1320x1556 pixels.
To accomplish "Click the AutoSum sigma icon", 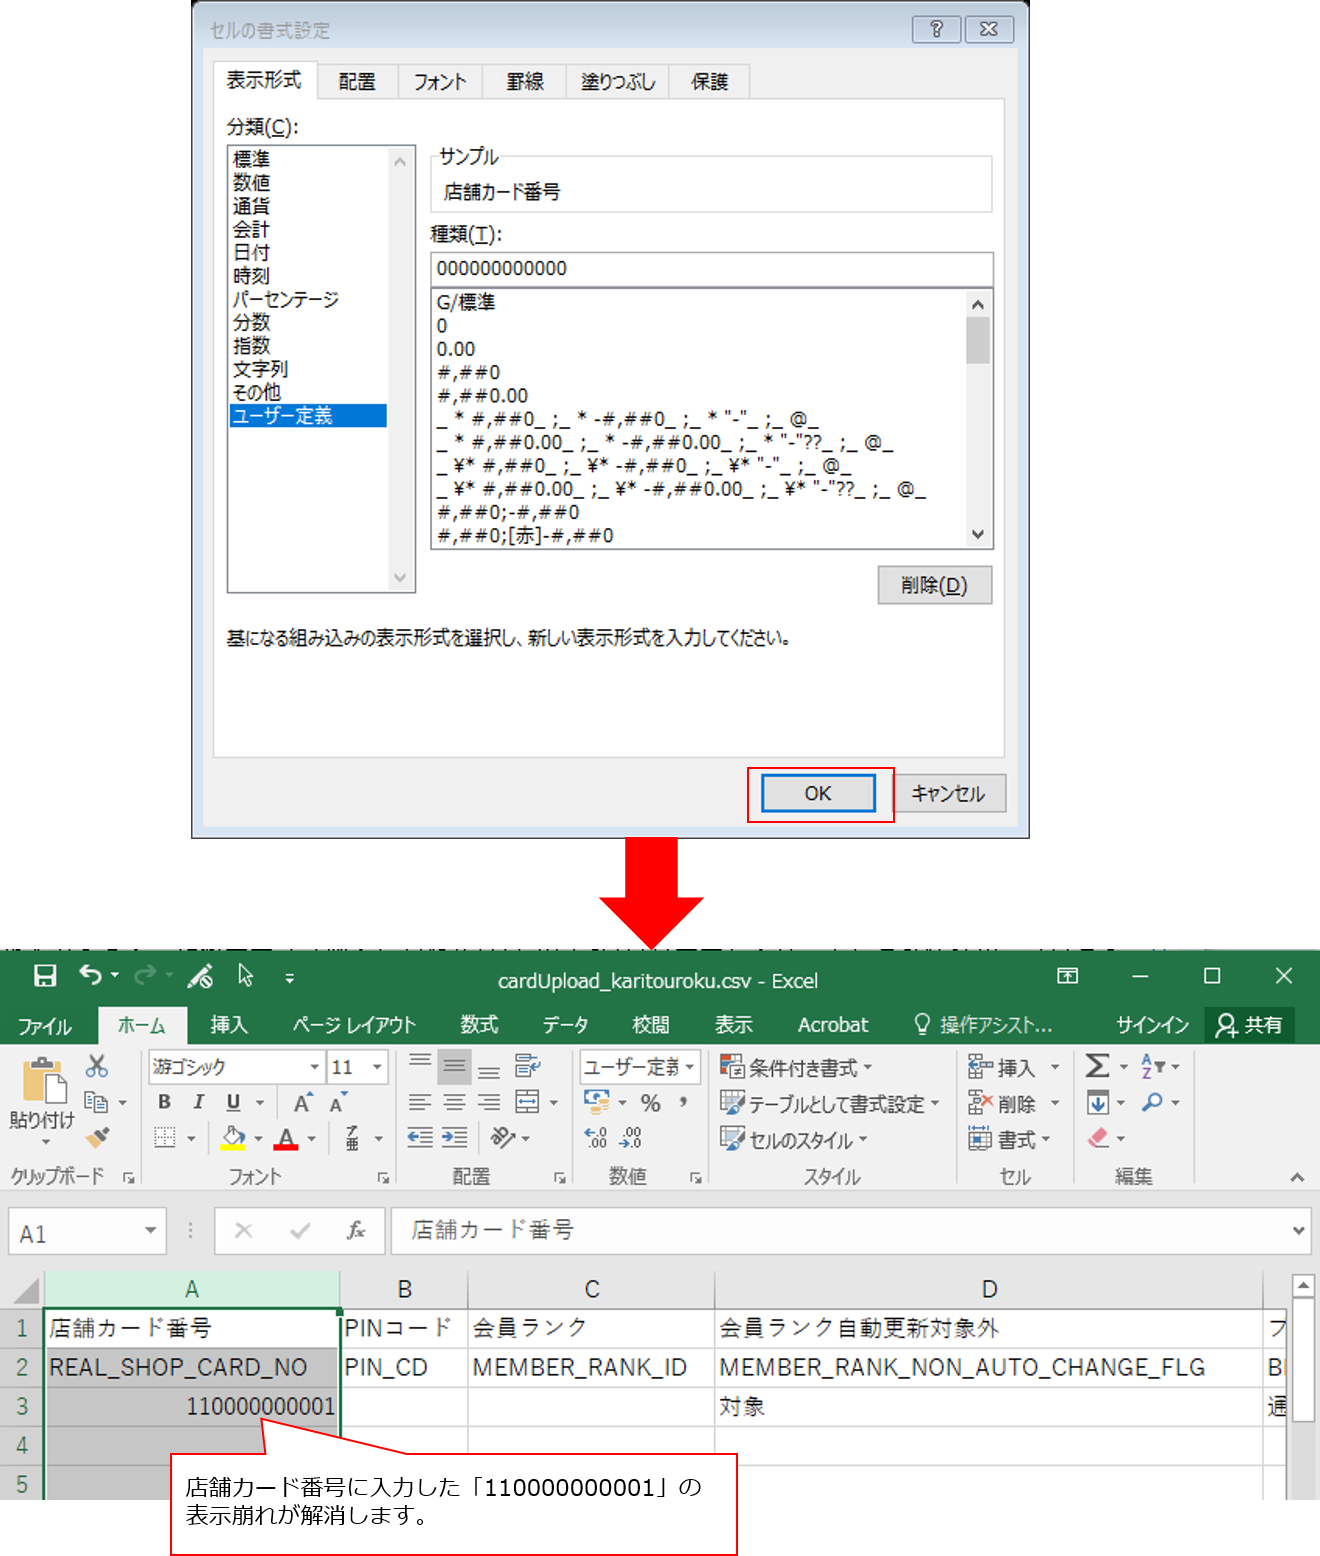I will coord(1097,1066).
